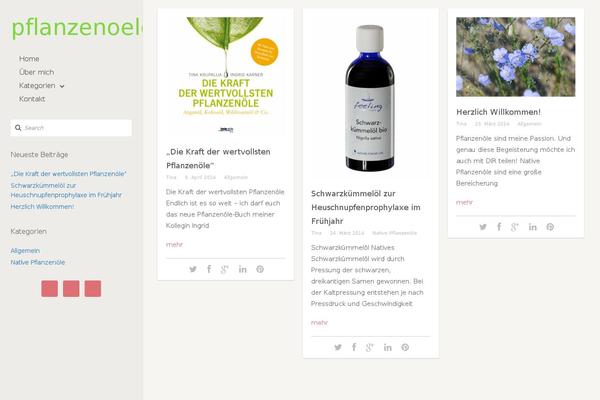Share Herzlich Willkommen post on Twitter

click(483, 227)
